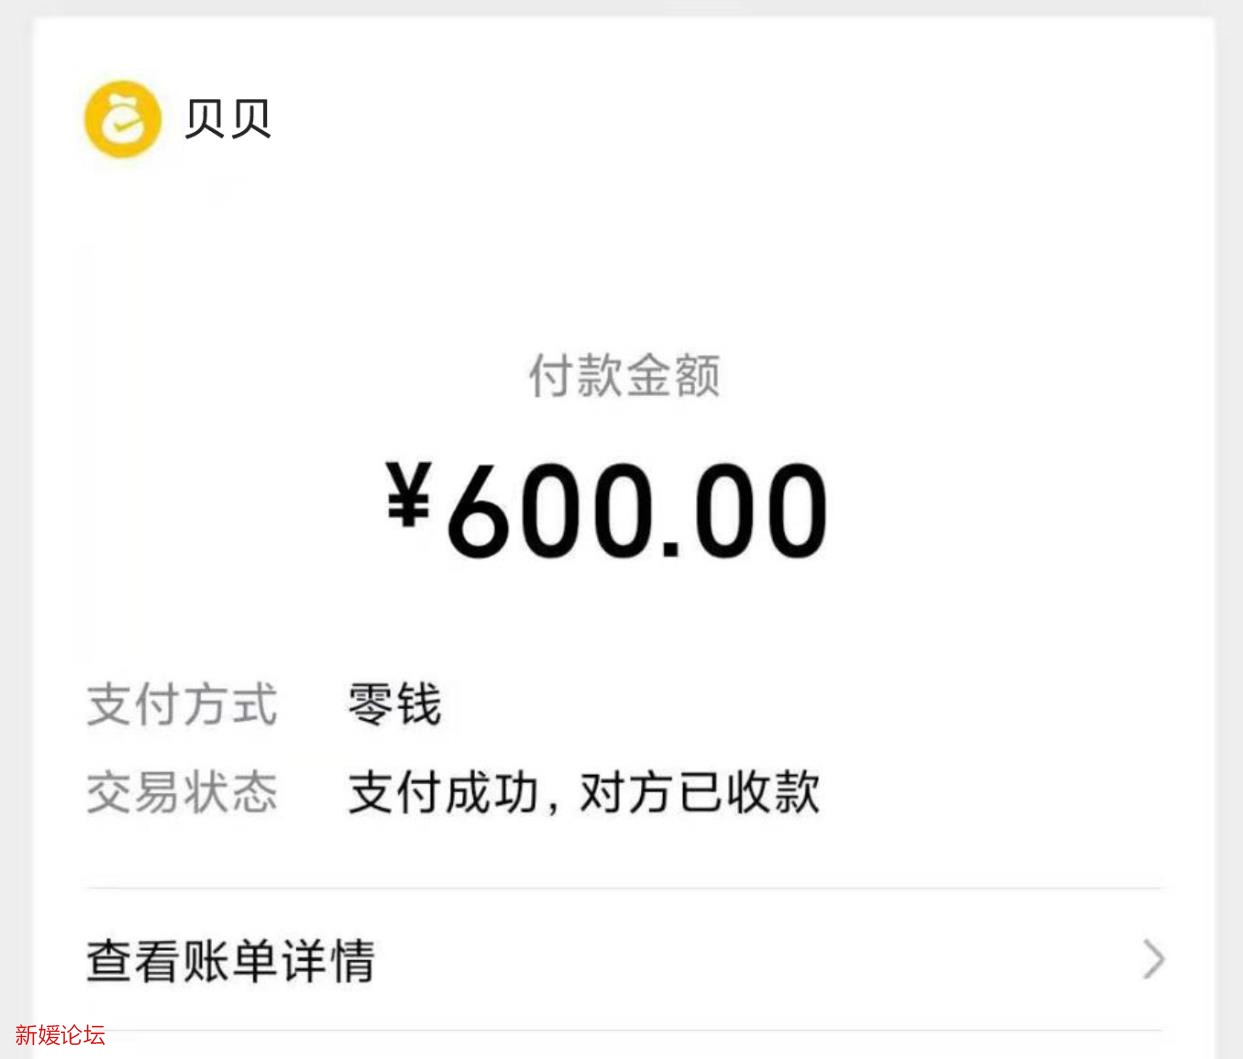Tap the 贝贝 merchant name text
The image size is (1243, 1059).
[227, 118]
